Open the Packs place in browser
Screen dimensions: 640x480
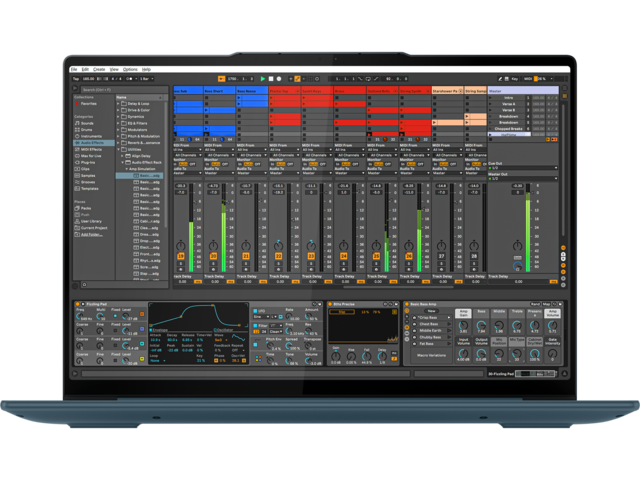87,207
